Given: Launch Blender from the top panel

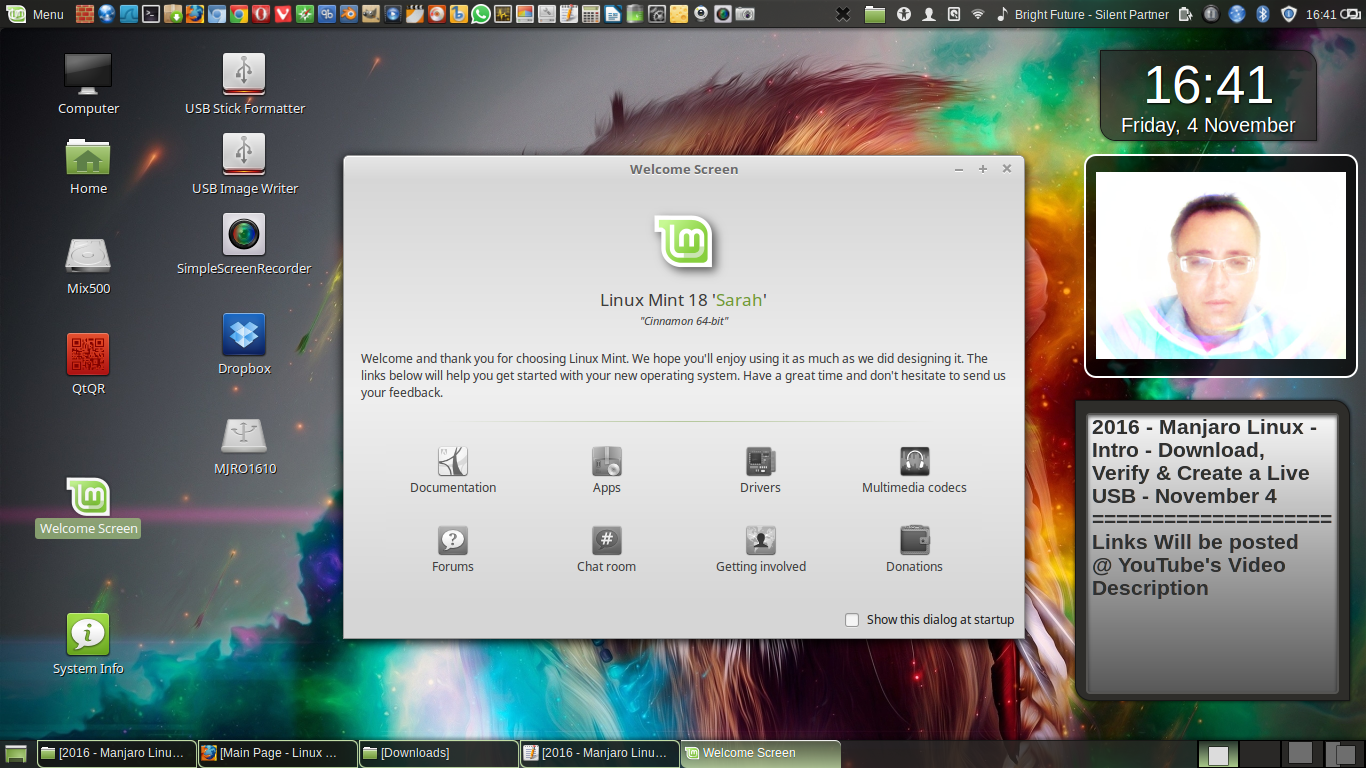Looking at the screenshot, I should pyautogui.click(x=349, y=14).
